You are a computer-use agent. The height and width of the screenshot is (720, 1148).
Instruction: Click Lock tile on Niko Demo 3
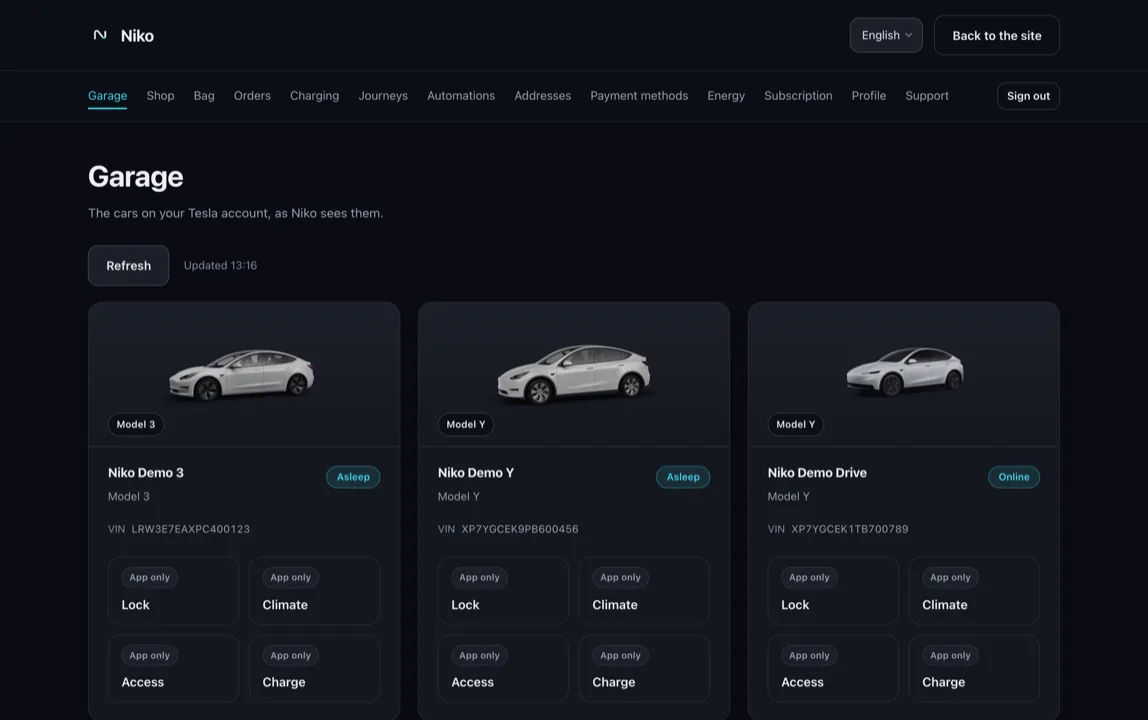[174, 591]
